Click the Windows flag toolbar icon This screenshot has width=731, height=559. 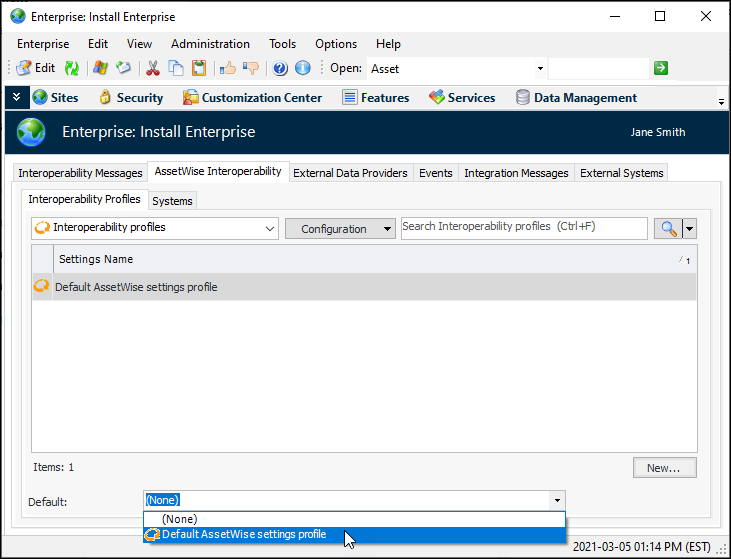pos(100,68)
